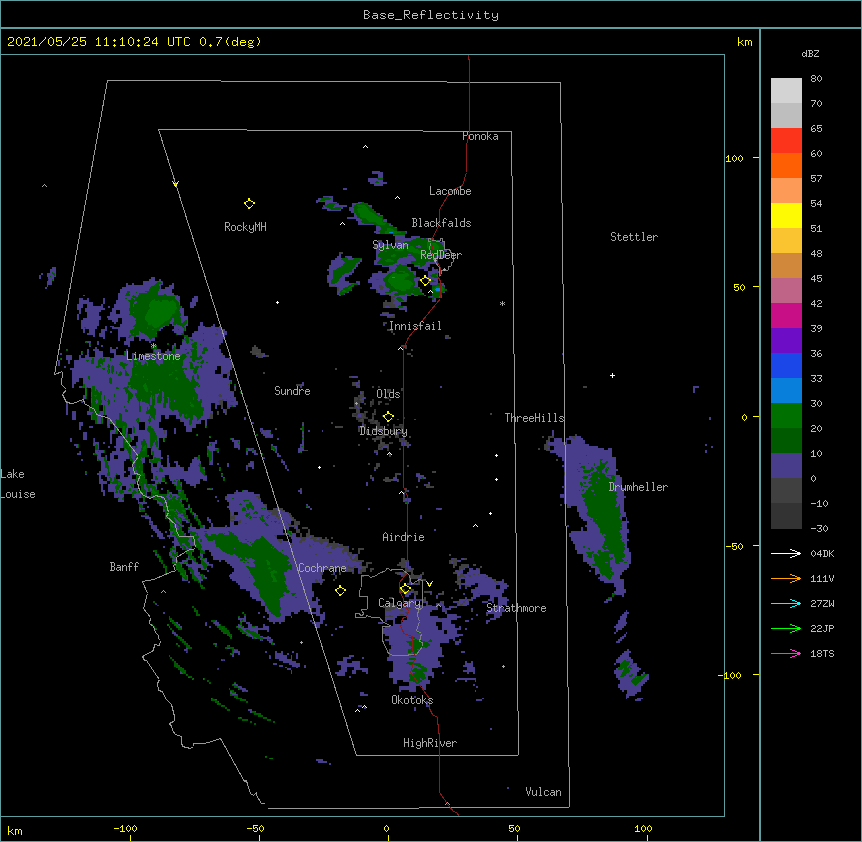Click the Banff town label
Image resolution: width=862 pixels, height=842 pixels.
point(124,567)
